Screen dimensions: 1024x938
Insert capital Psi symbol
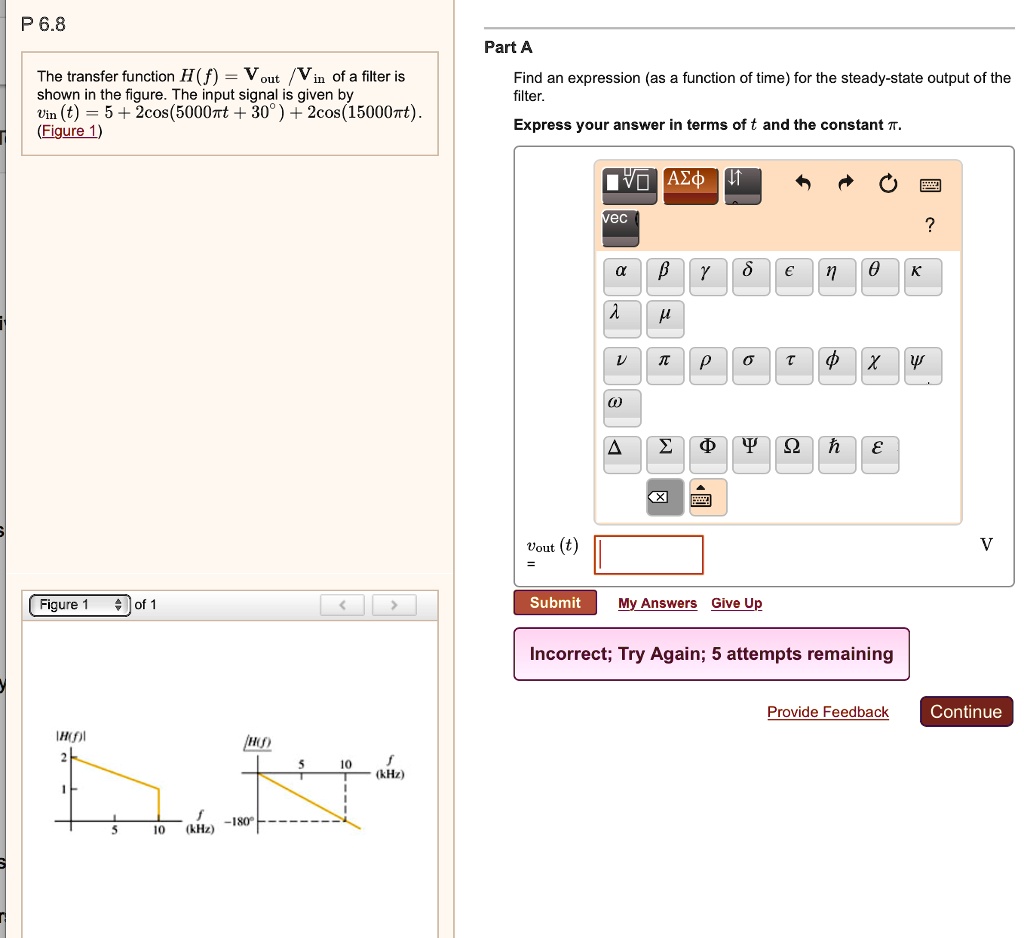tap(750, 455)
